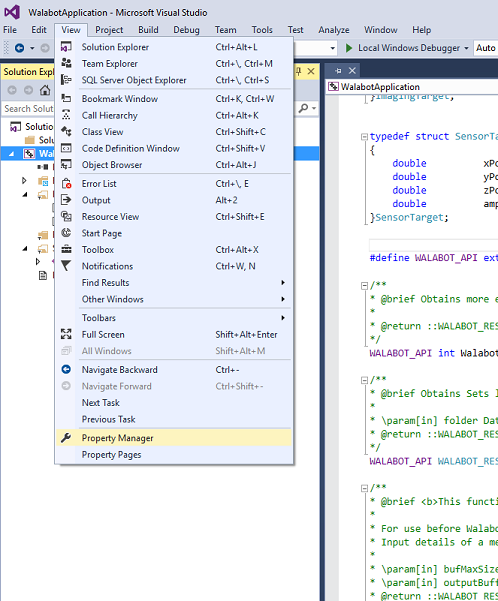This screenshot has width=498, height=601.
Task: Click the Code Definition Window icon
Action: [66, 148]
